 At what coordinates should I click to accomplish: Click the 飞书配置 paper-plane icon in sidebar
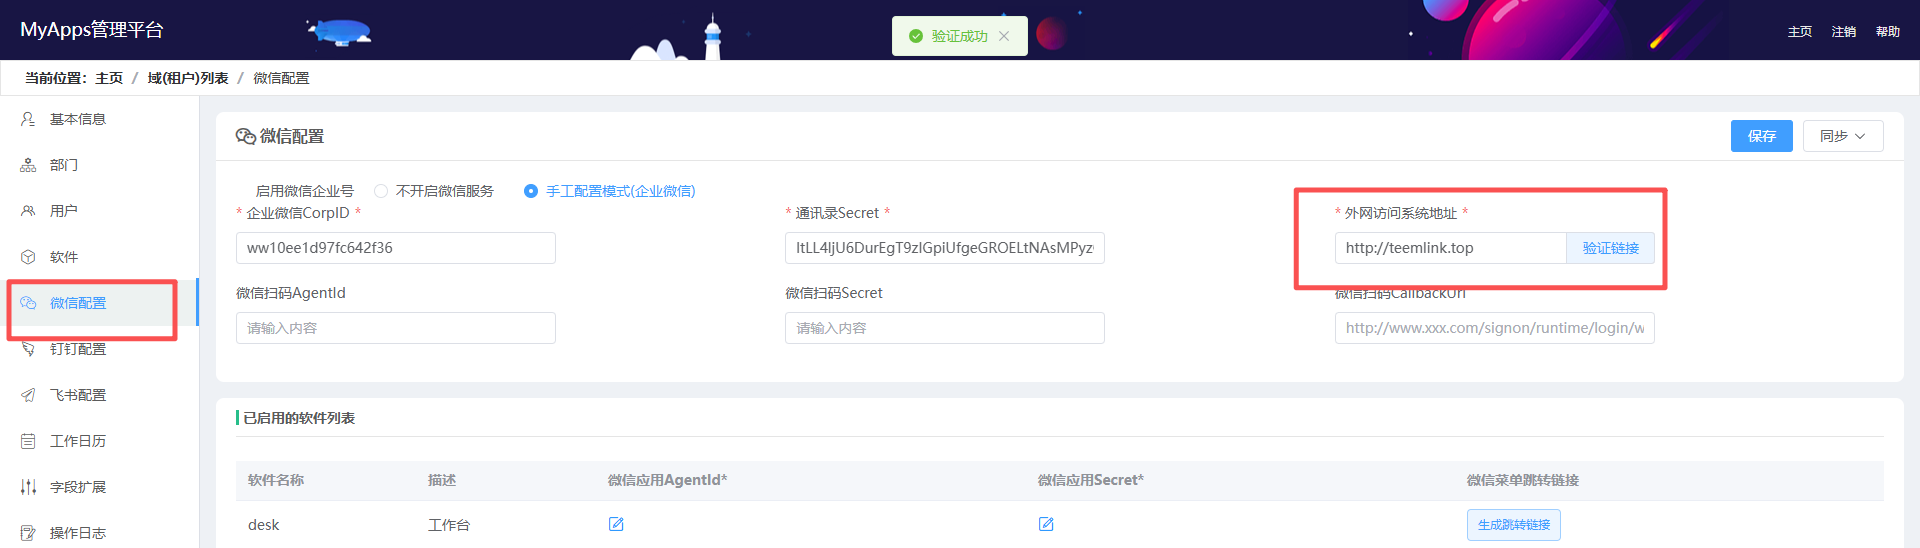tap(28, 395)
